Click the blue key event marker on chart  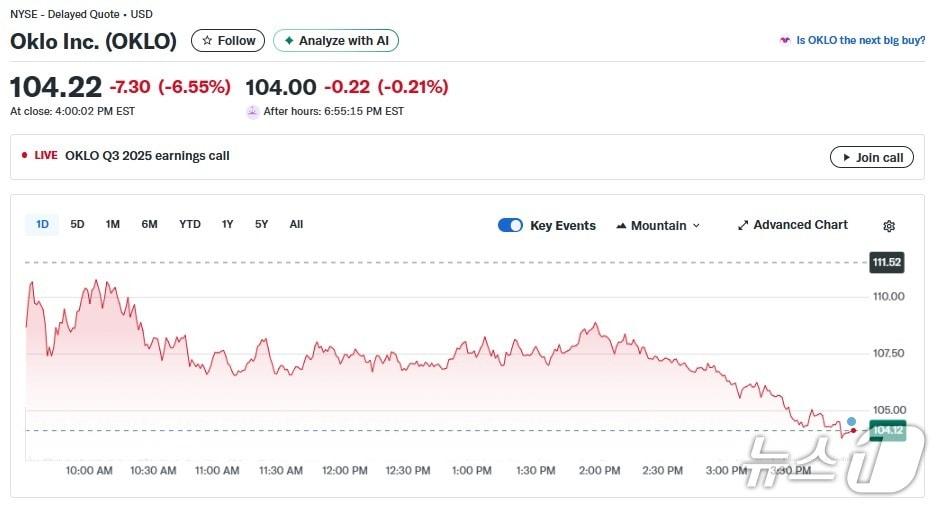[851, 421]
